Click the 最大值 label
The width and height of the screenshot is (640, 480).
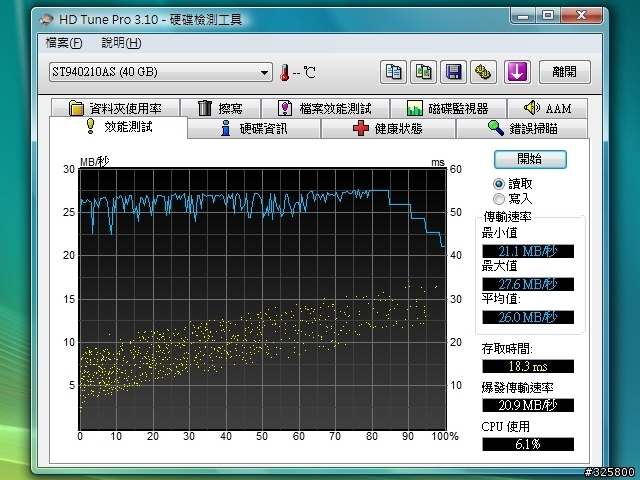500,266
